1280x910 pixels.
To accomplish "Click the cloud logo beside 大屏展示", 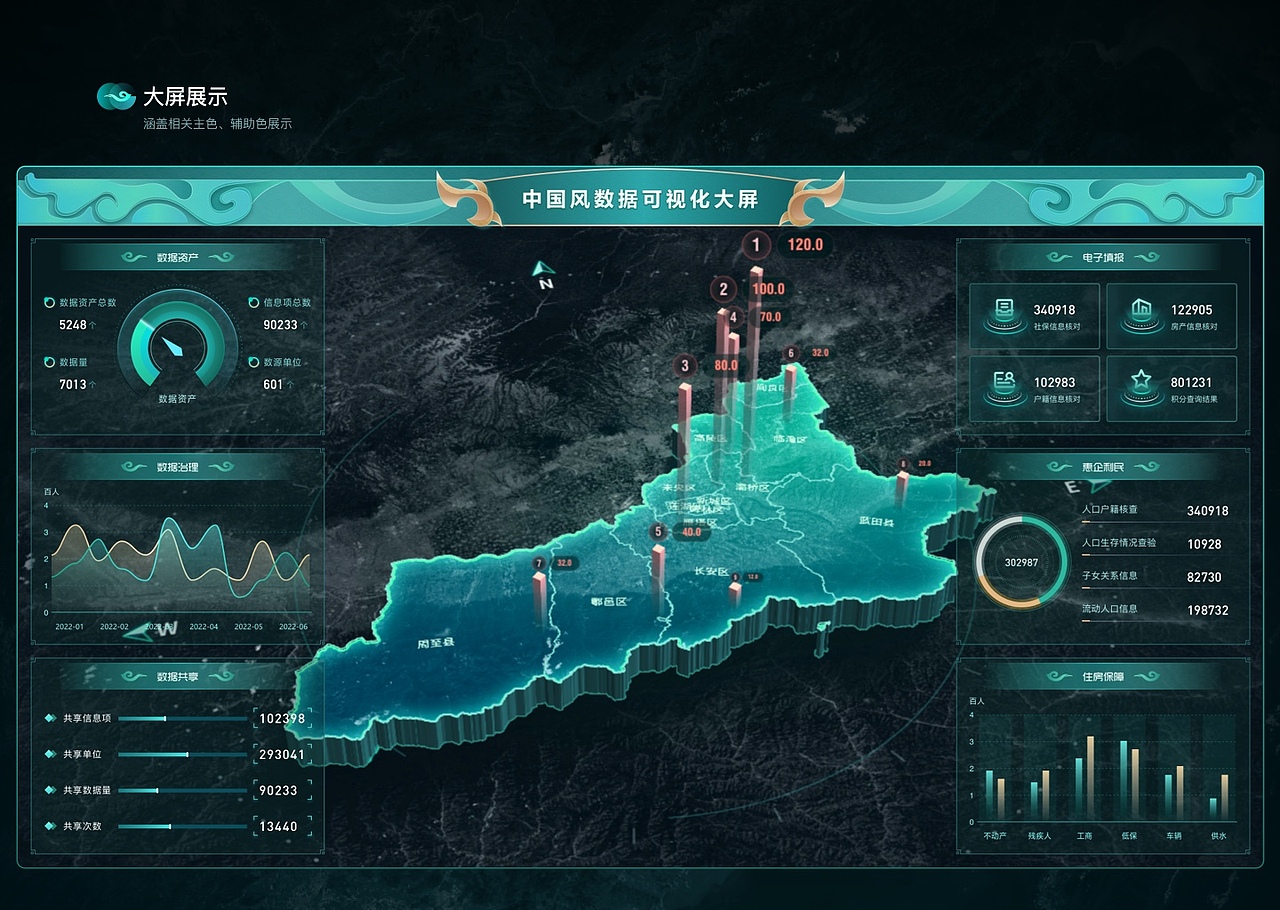I will pyautogui.click(x=116, y=96).
